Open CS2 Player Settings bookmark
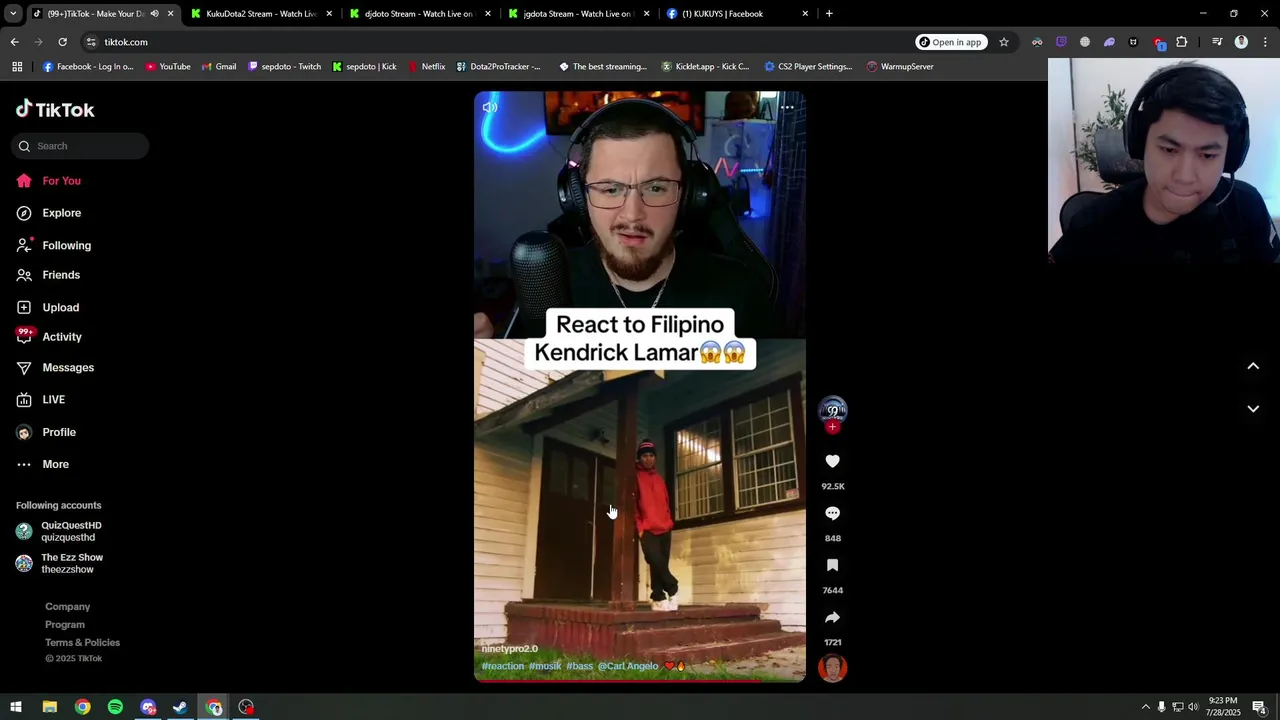 coord(808,67)
